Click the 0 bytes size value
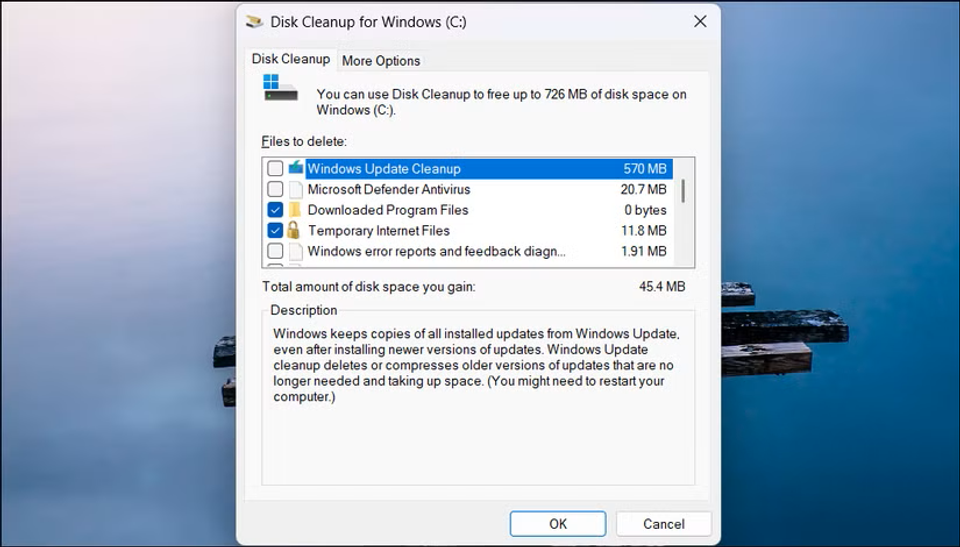This screenshot has height=547, width=960. click(x=645, y=210)
